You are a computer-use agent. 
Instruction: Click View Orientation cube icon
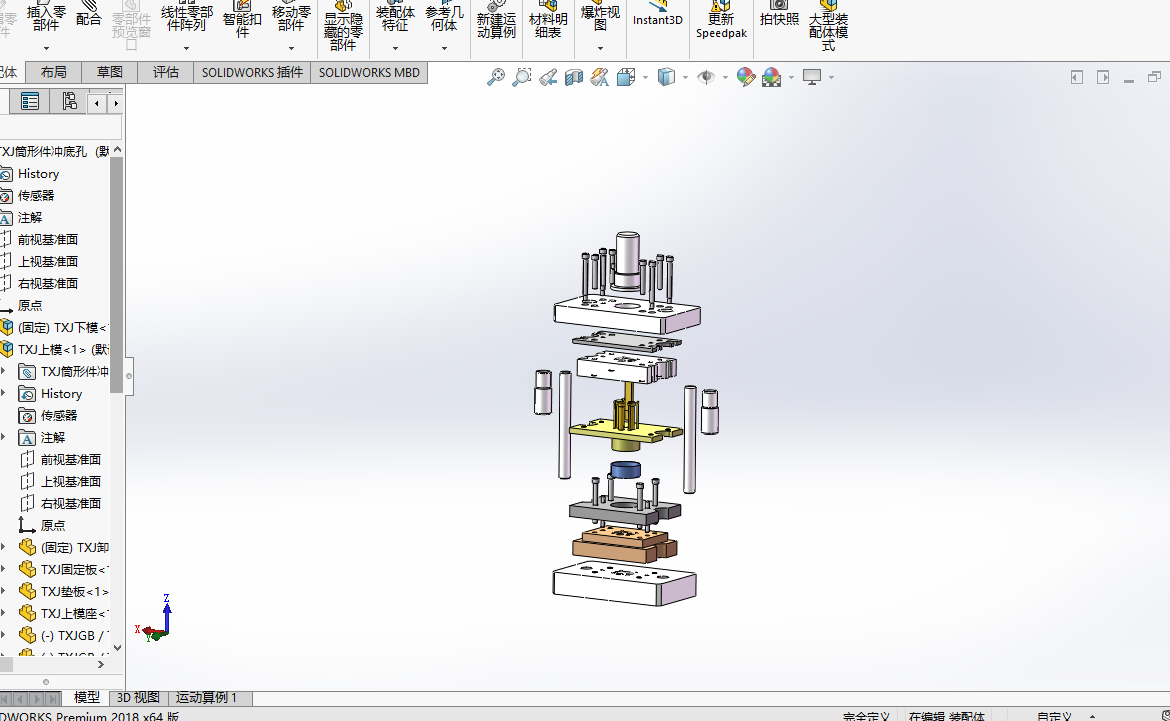click(626, 77)
